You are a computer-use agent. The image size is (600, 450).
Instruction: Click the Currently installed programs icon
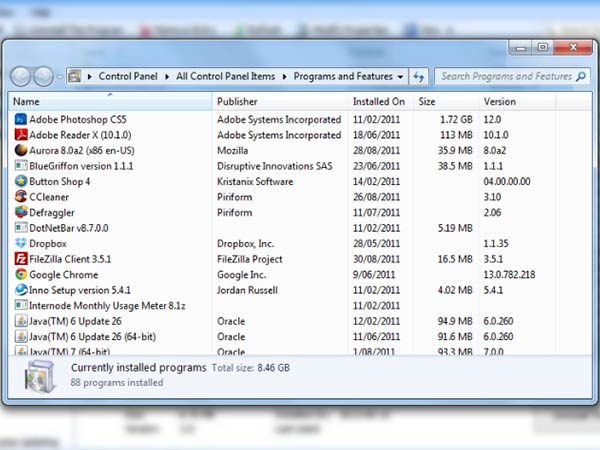click(x=40, y=377)
